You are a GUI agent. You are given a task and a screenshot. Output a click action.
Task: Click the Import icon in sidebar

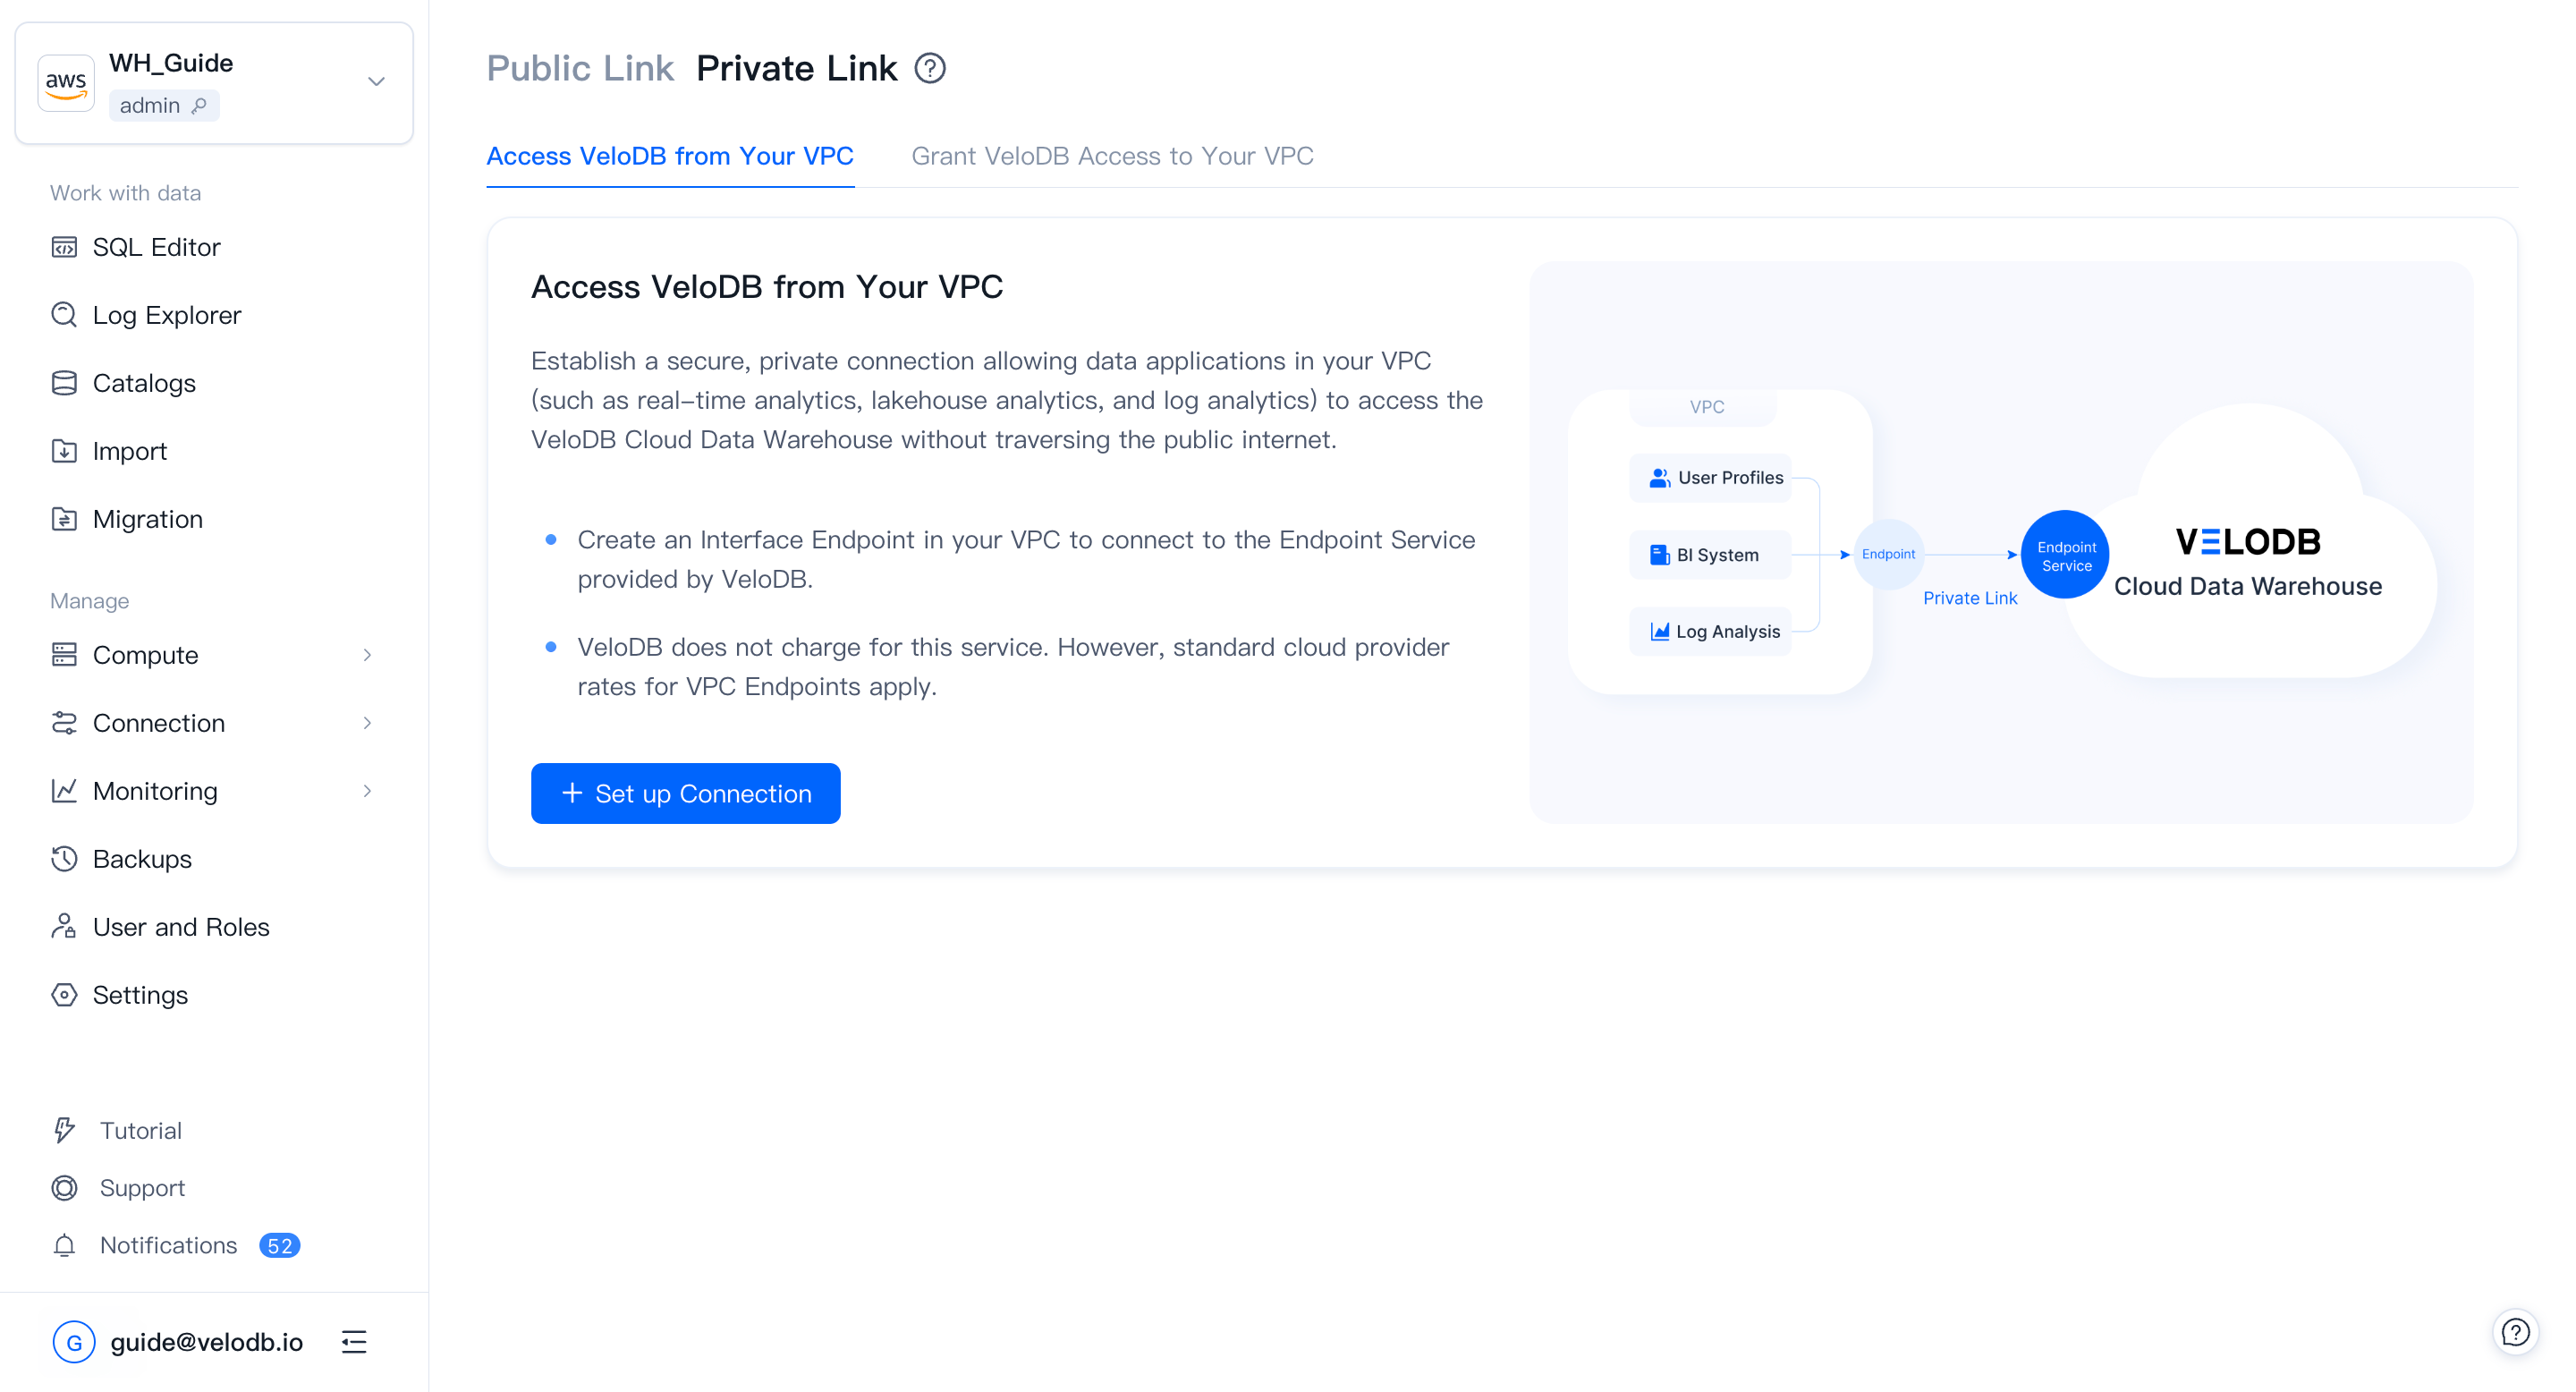click(64, 451)
